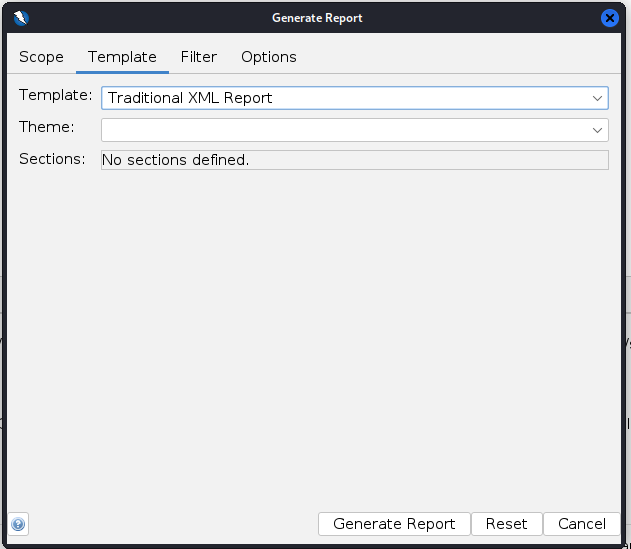The image size is (631, 549).
Task: Click the help icon at bottom-left
Action: pos(18,524)
